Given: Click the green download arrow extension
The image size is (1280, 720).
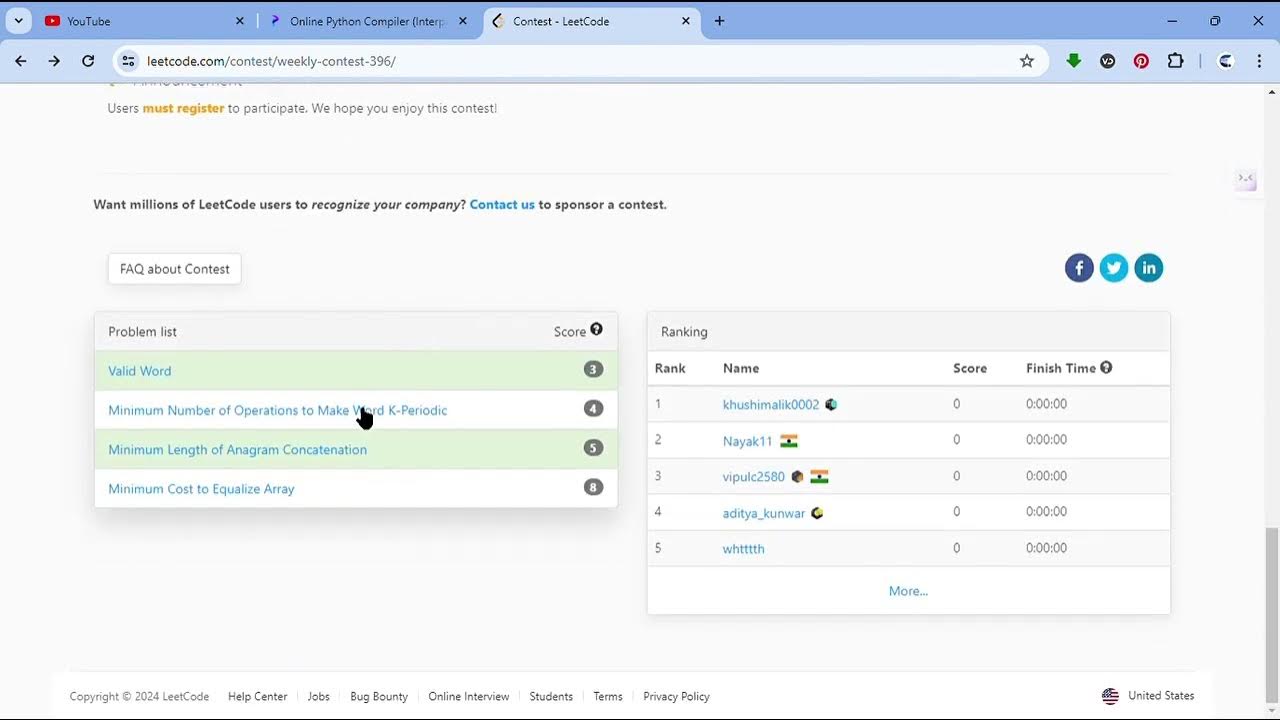Looking at the screenshot, I should (1074, 61).
